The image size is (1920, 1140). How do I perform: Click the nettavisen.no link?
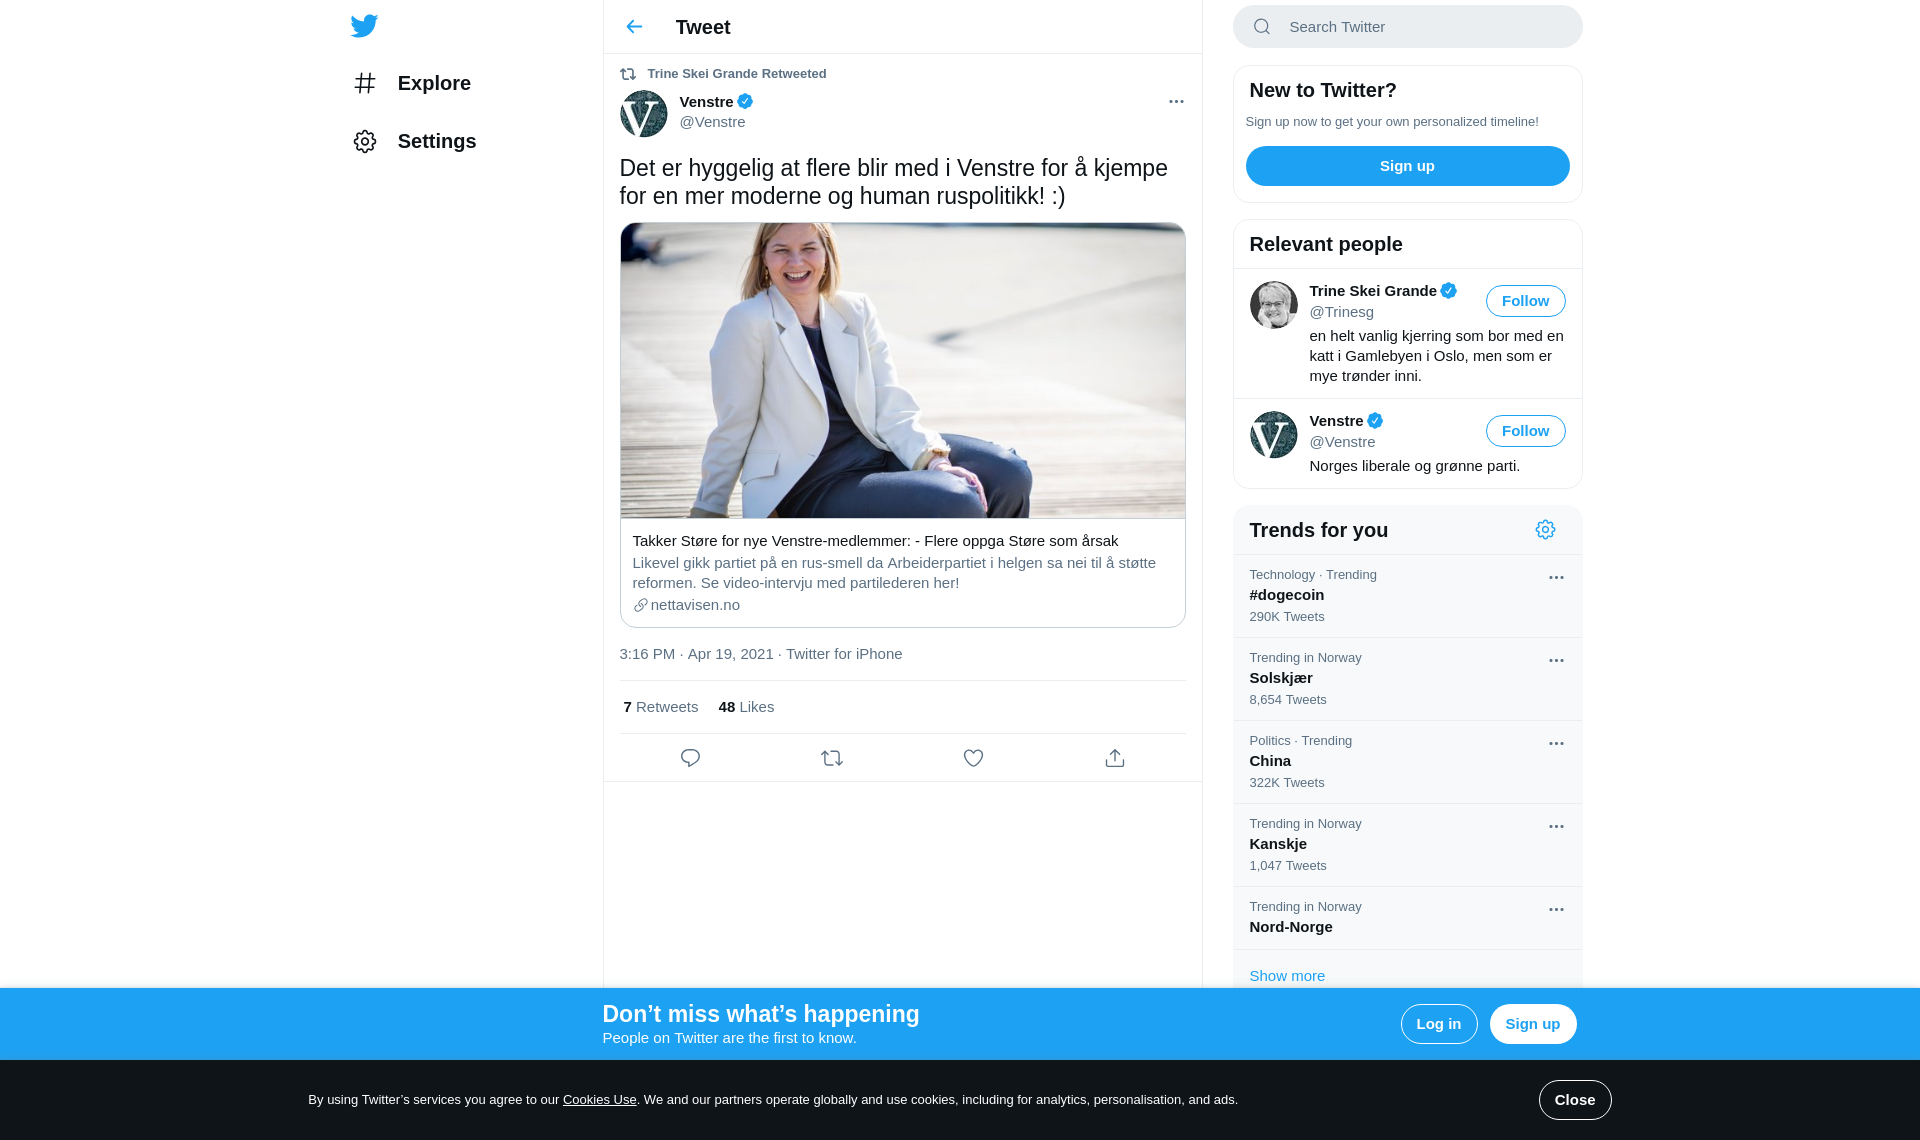tap(695, 605)
